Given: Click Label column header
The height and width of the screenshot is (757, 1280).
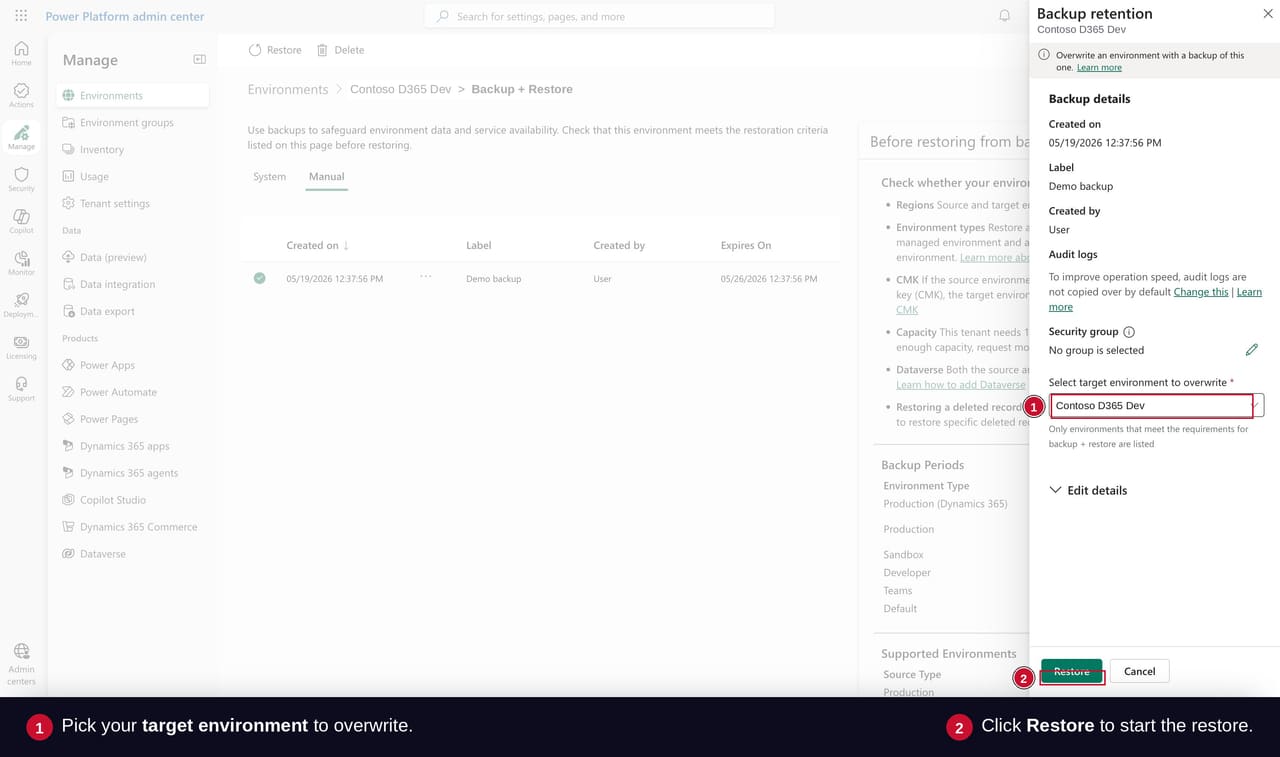Looking at the screenshot, I should tap(479, 245).
